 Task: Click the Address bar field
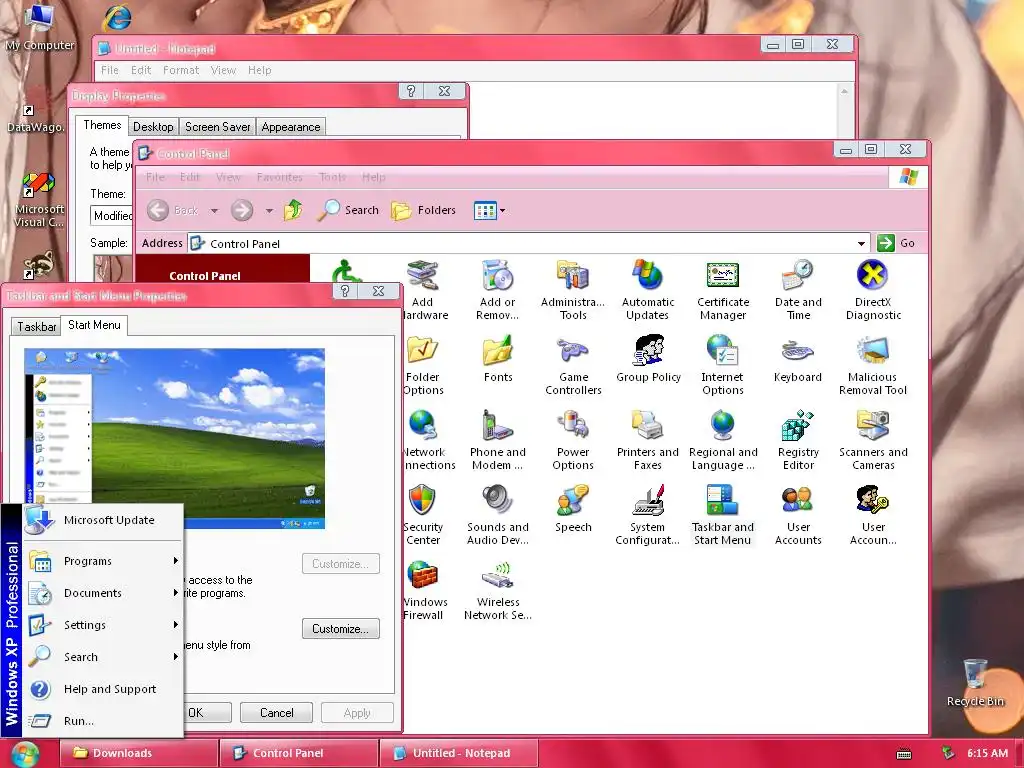point(528,244)
